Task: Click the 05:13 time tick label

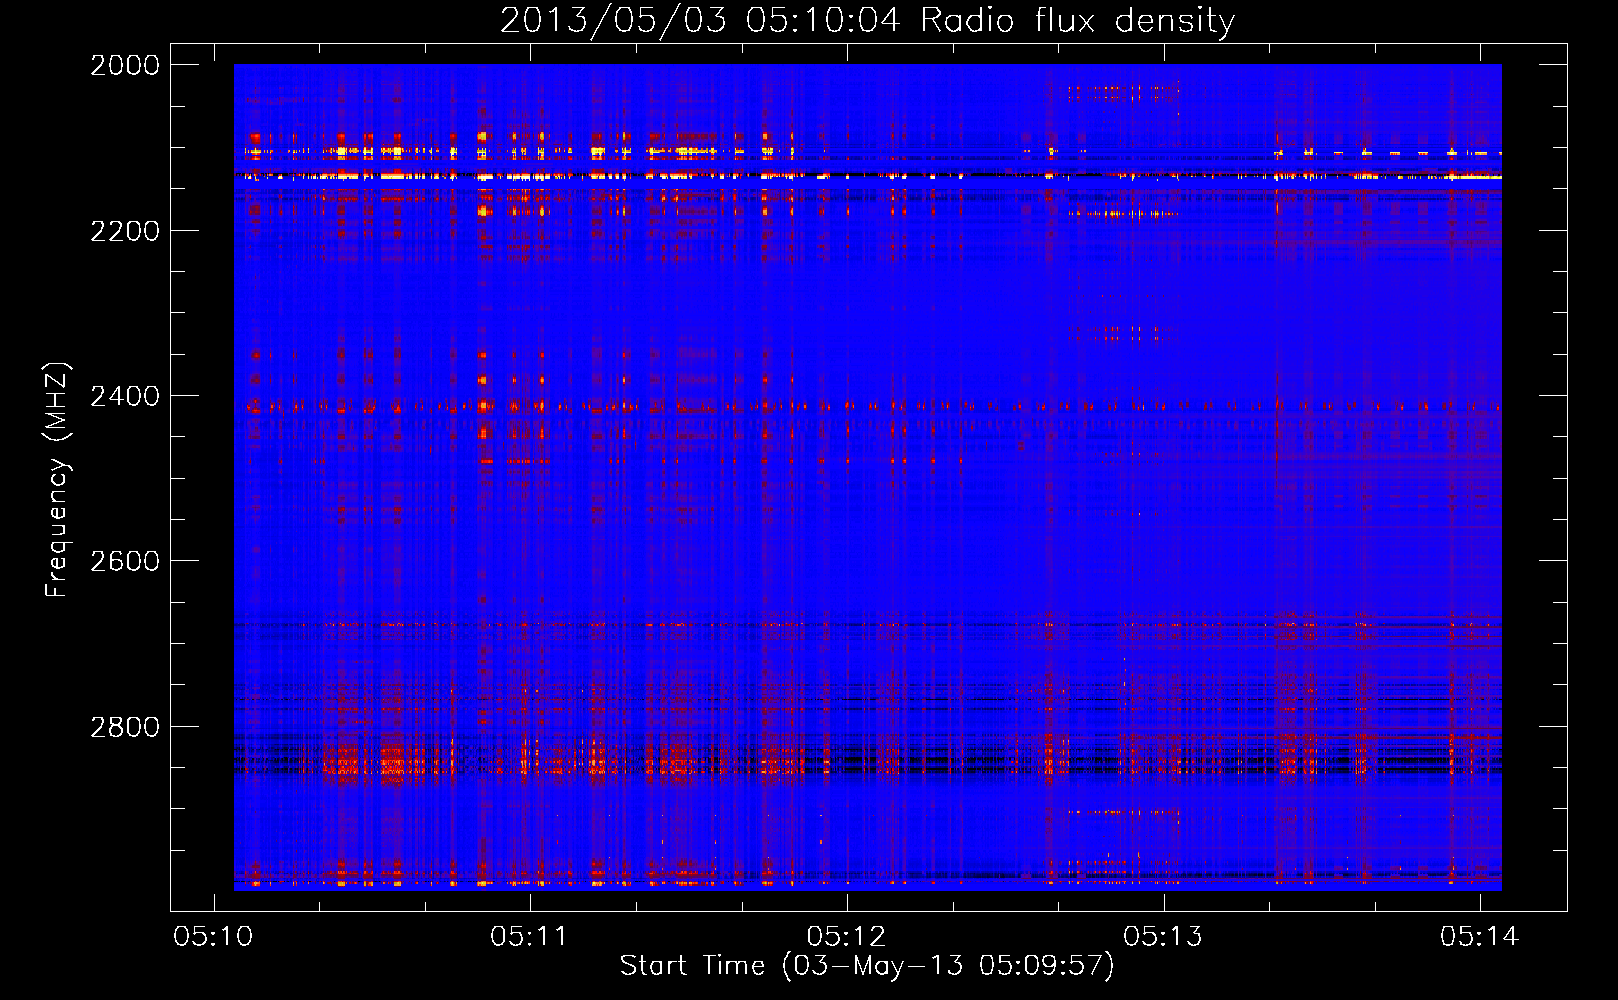Action: coord(1163,936)
